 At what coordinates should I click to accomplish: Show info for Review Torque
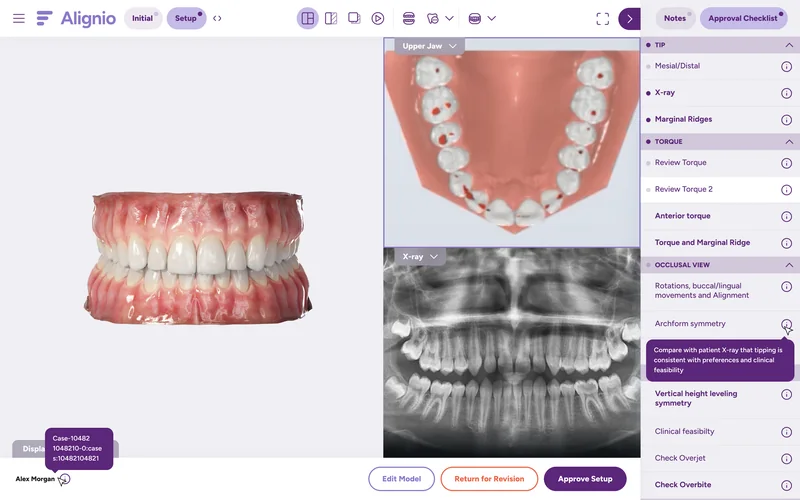pos(786,163)
